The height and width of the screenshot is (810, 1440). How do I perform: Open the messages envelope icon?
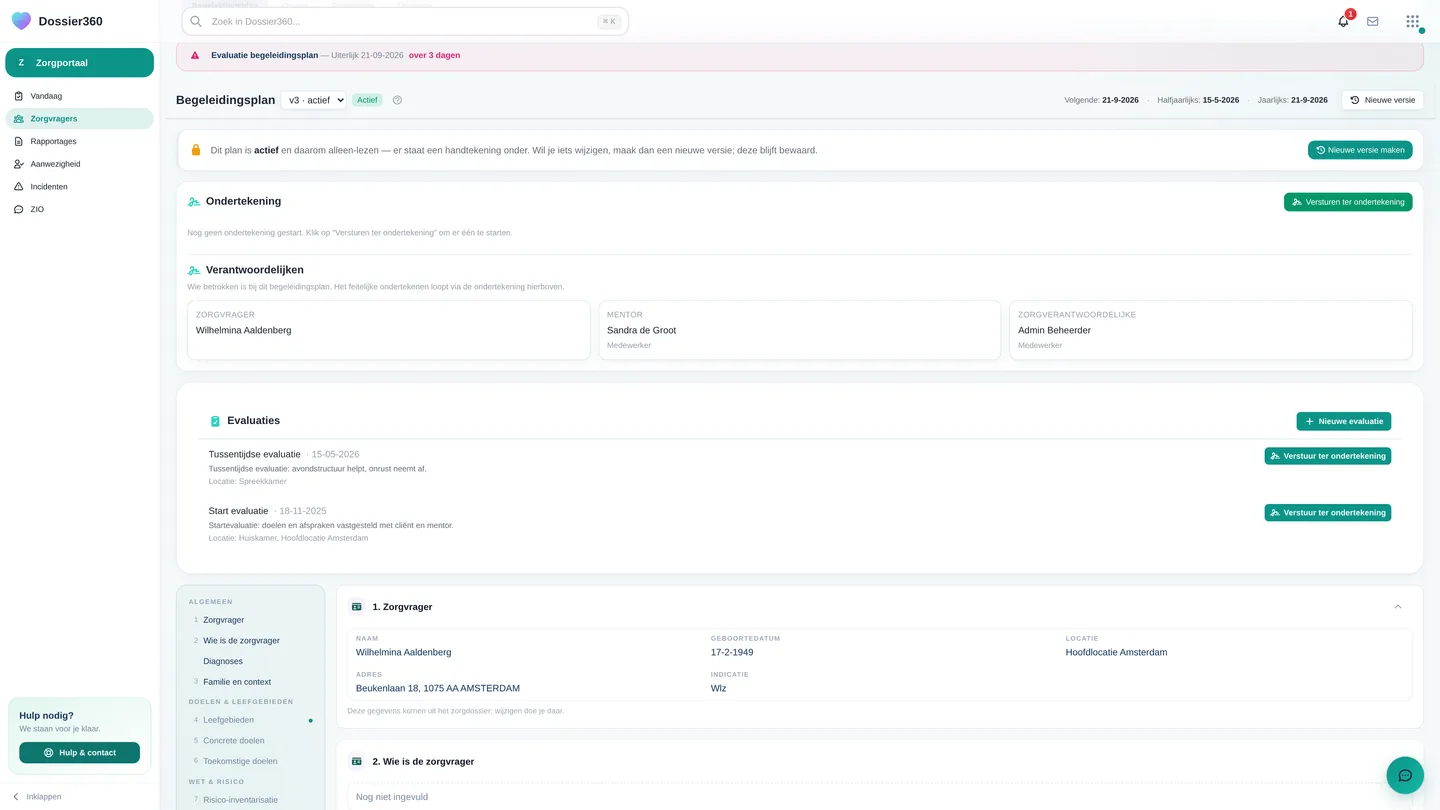pos(1373,21)
